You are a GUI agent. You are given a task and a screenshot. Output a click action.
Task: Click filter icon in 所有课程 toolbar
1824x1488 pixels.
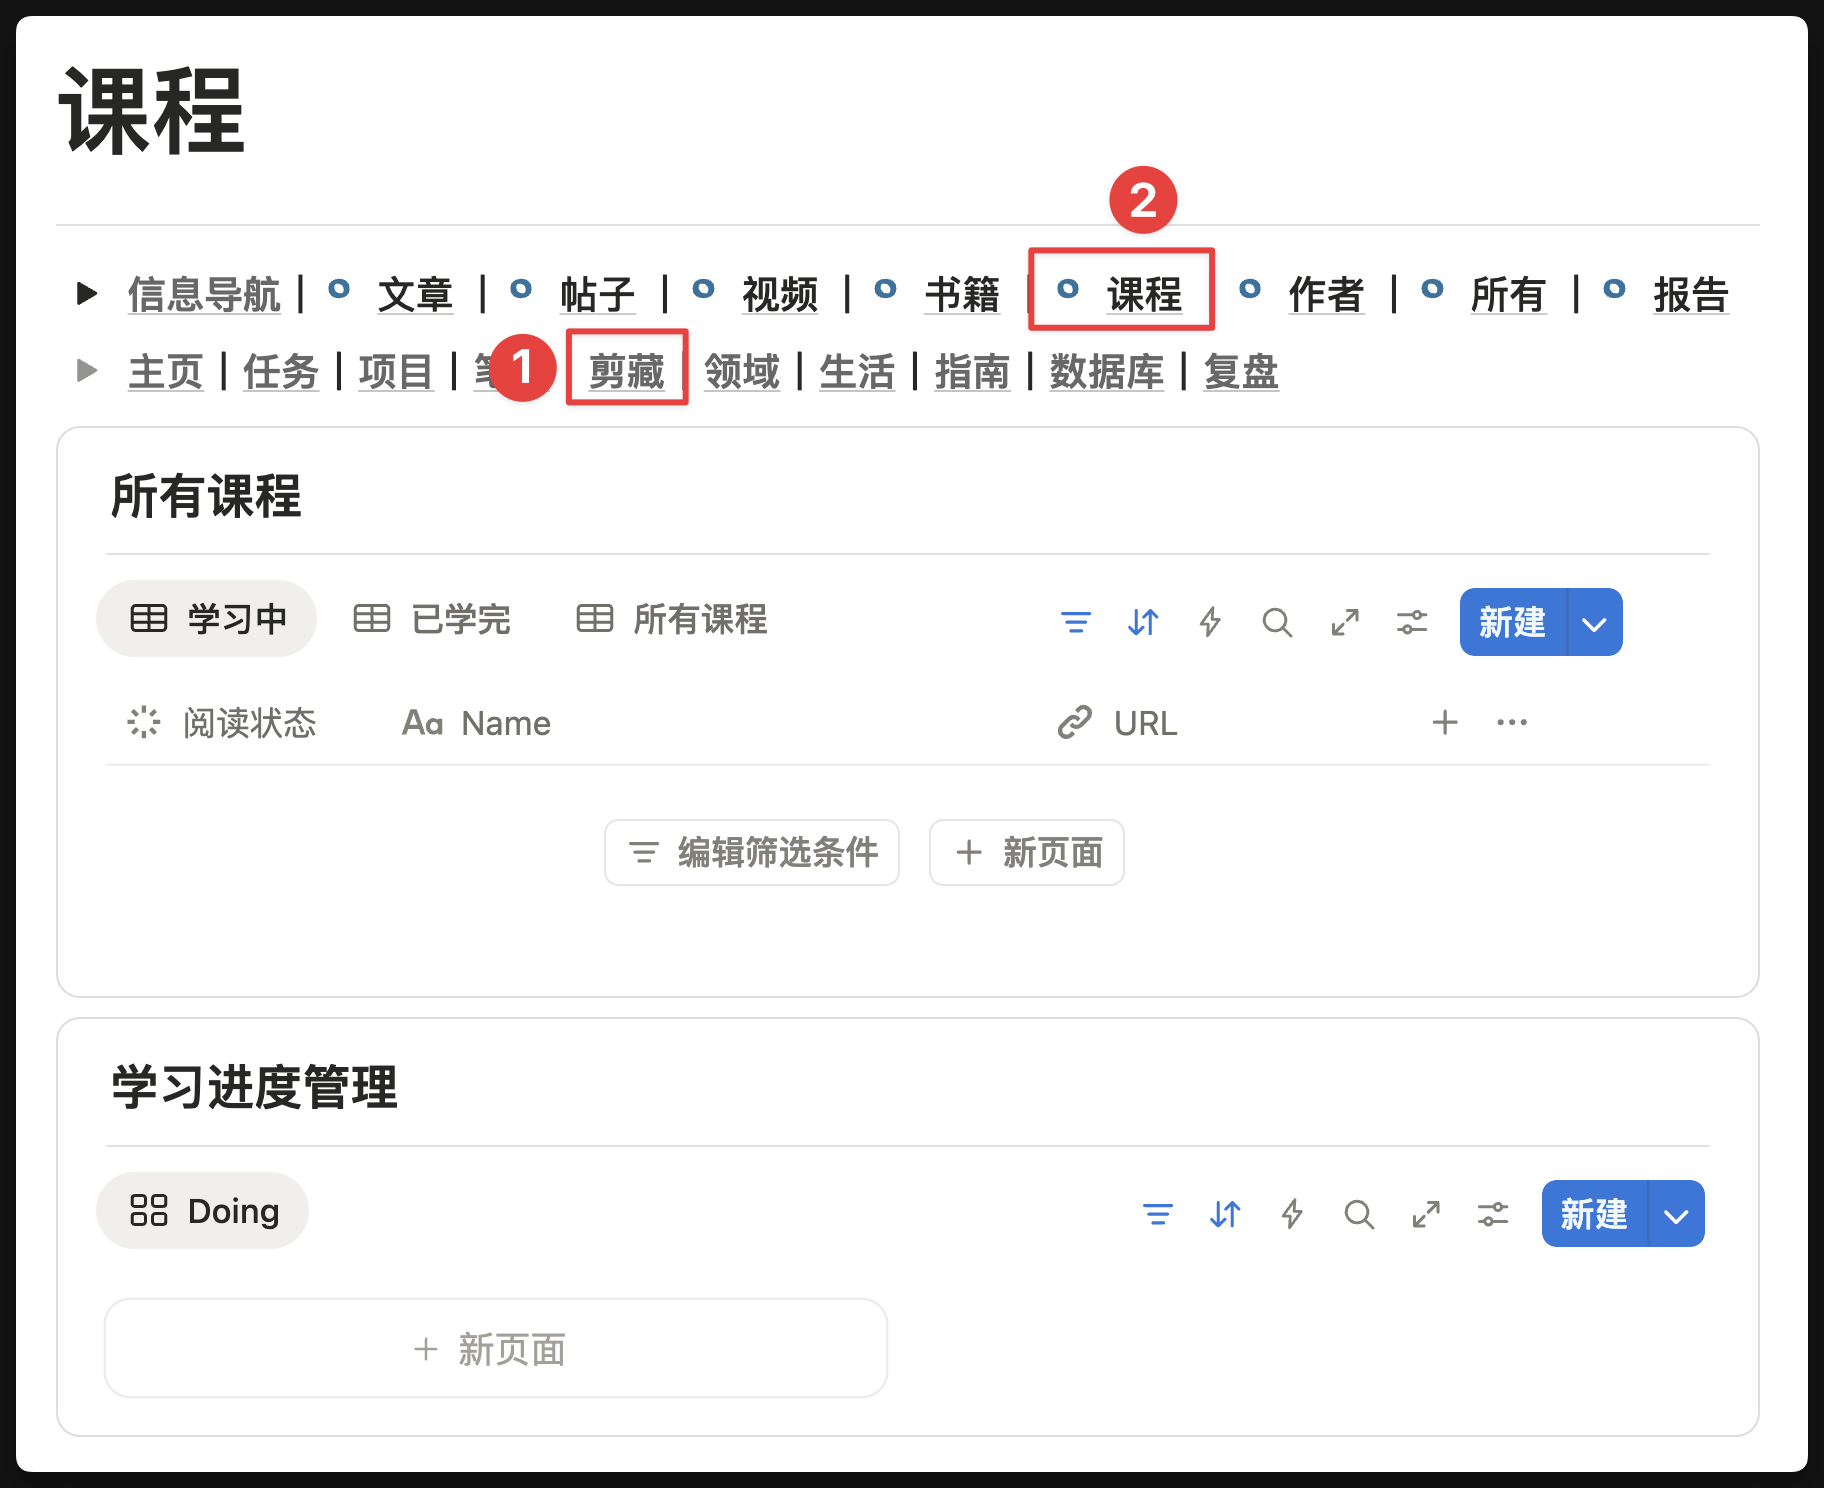tap(1075, 622)
